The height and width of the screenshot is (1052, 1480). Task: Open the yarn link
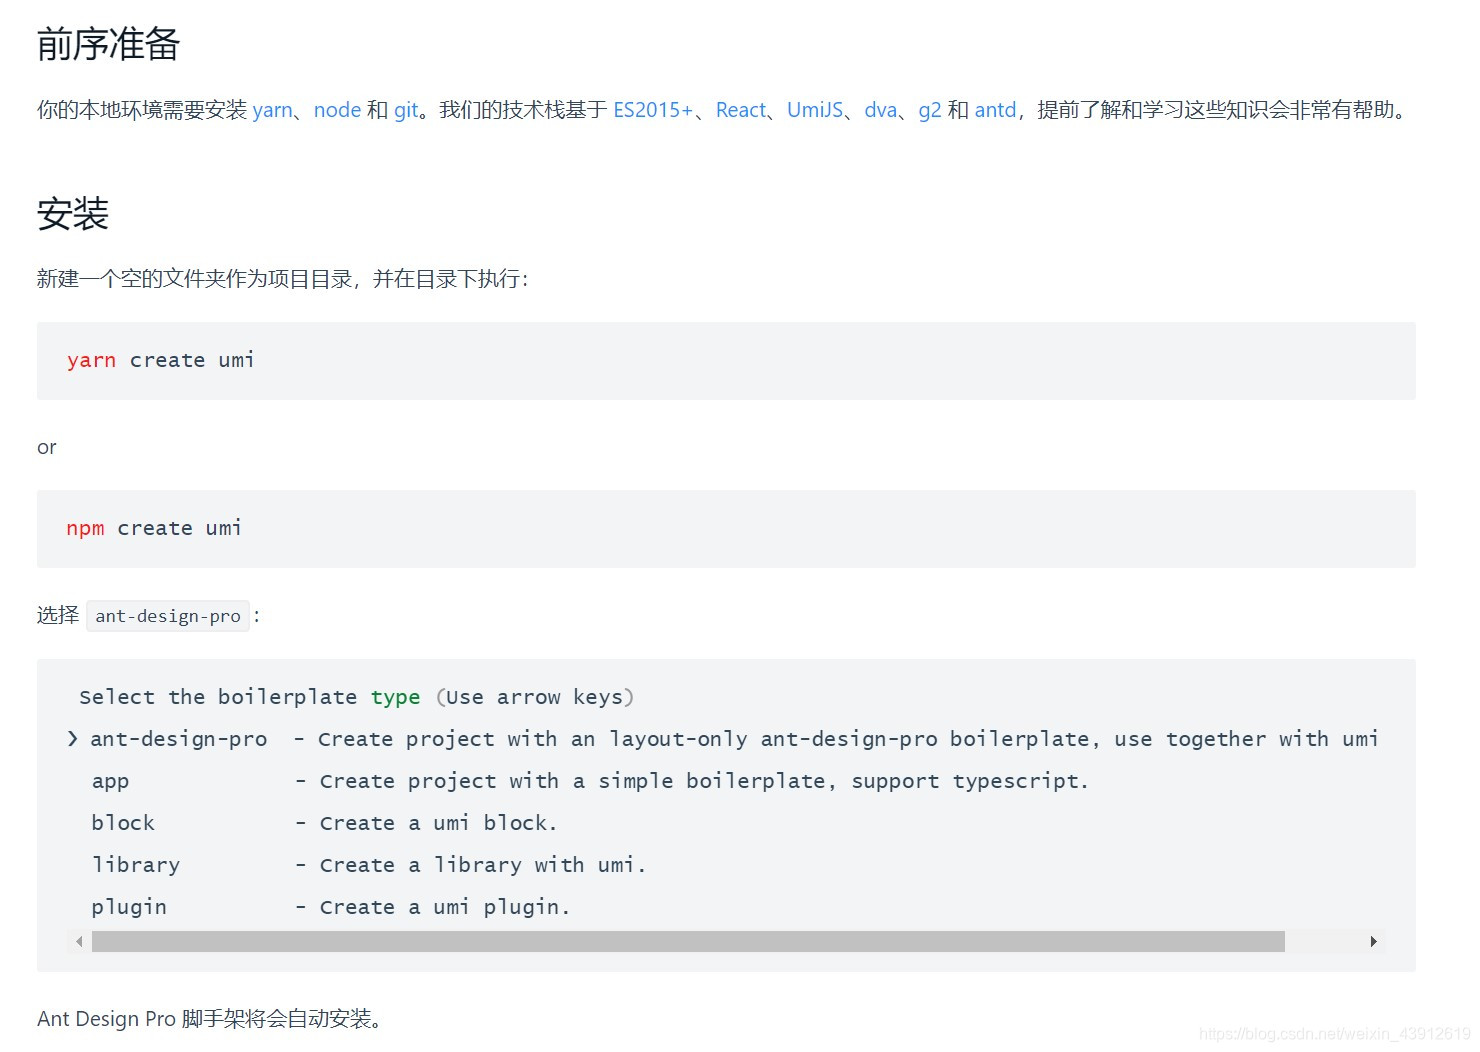[x=272, y=110]
